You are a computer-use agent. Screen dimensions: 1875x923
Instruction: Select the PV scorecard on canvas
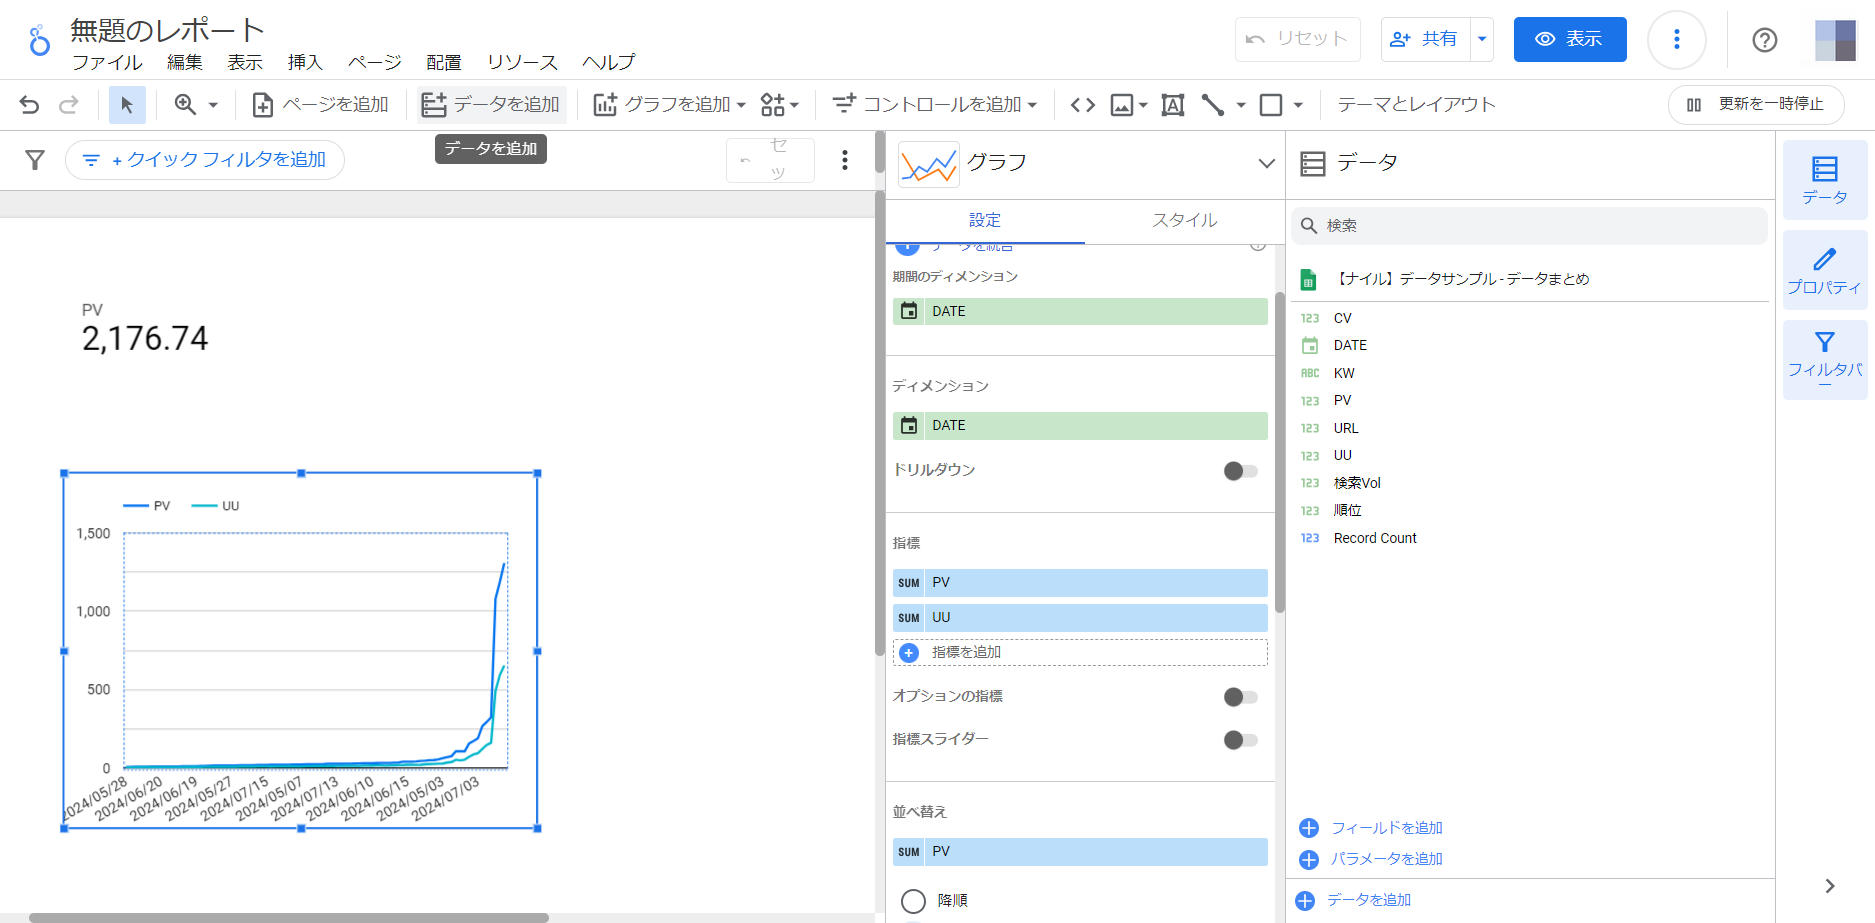pyautogui.click(x=145, y=329)
